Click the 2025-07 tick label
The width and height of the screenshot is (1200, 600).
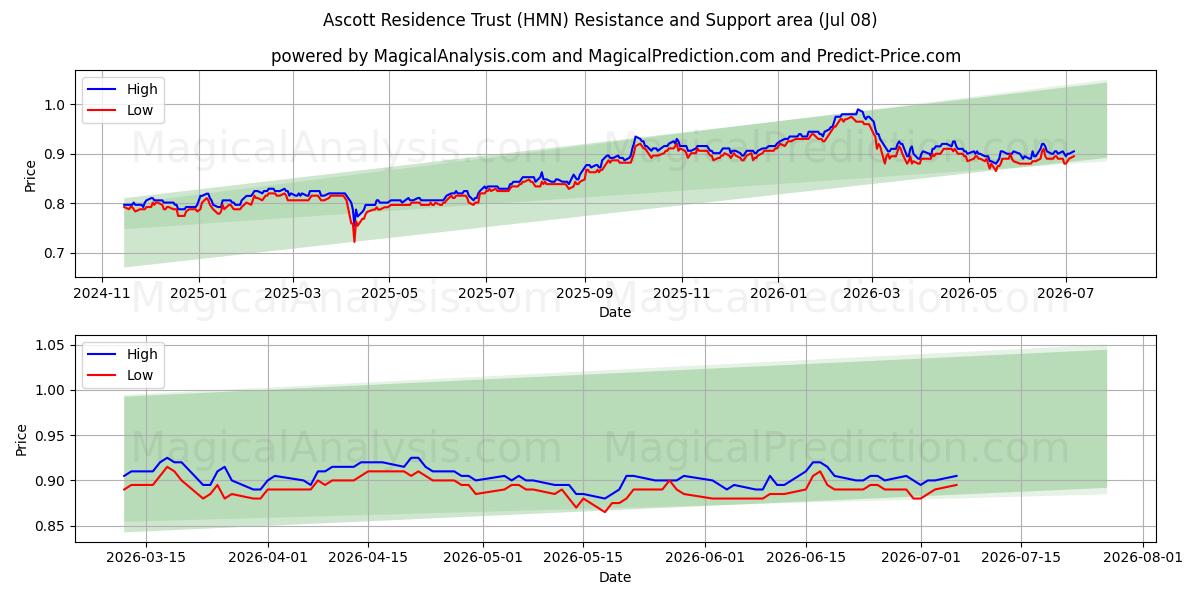coord(486,293)
